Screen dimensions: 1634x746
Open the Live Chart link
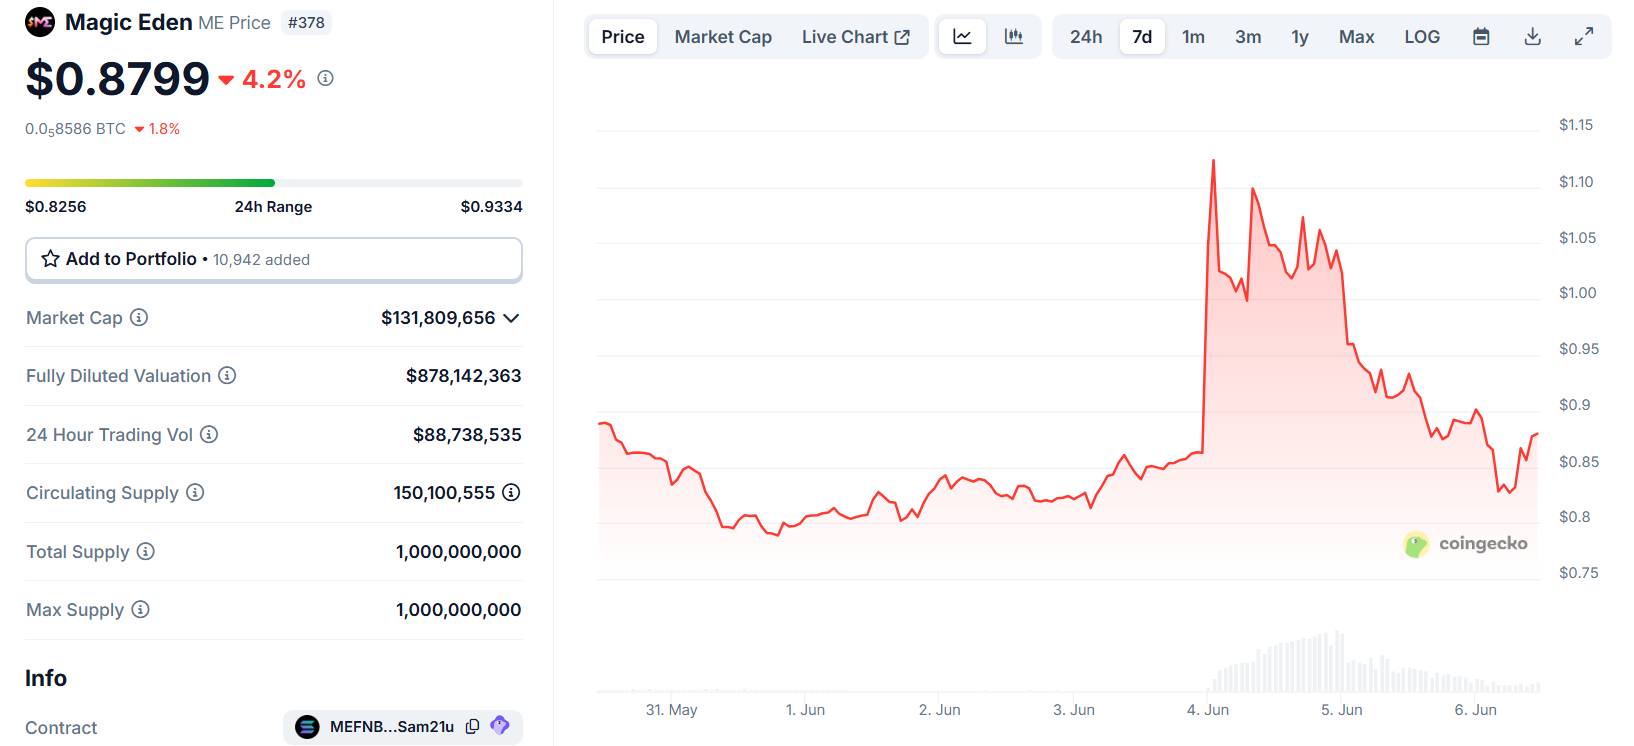(855, 37)
